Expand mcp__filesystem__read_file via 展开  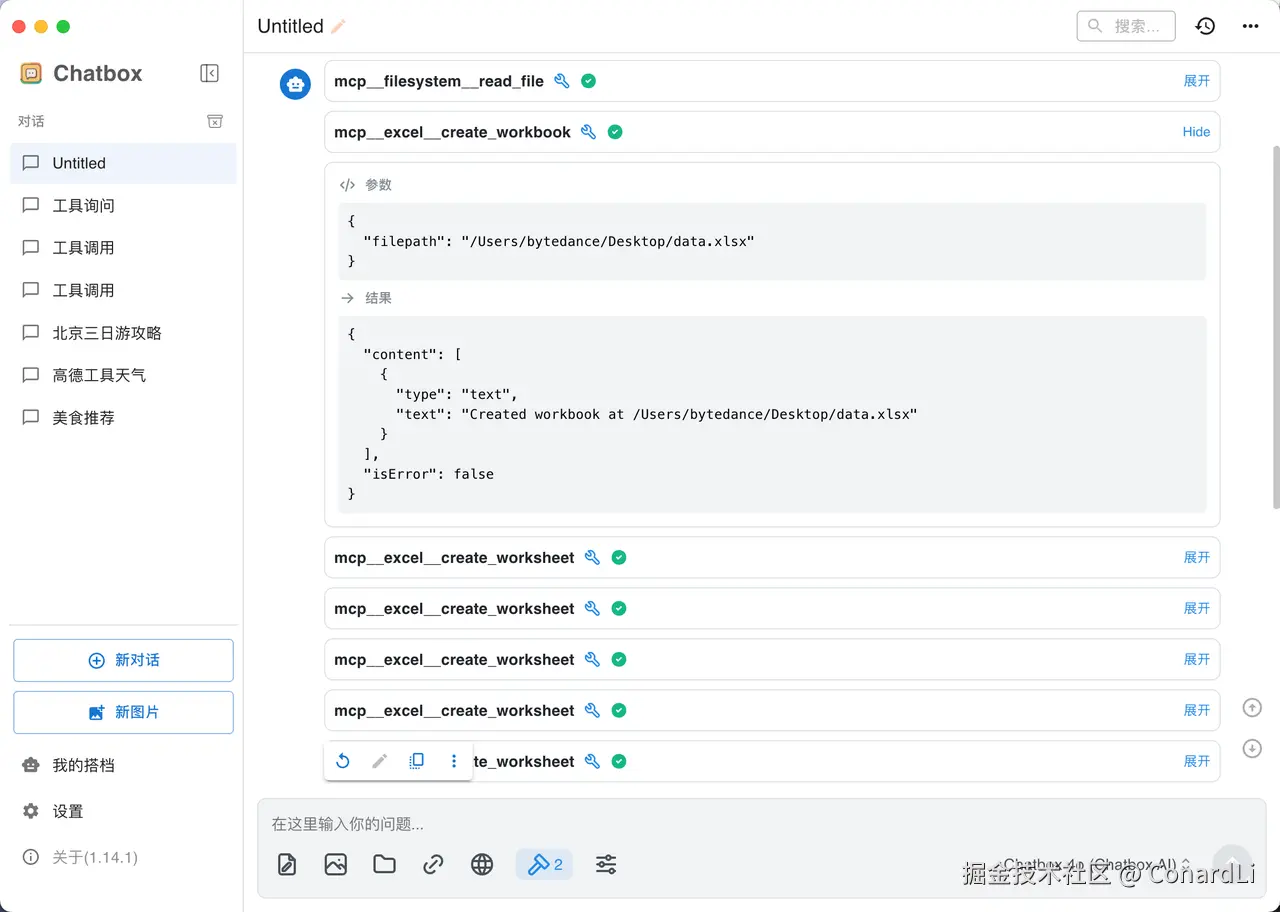pyautogui.click(x=1197, y=81)
